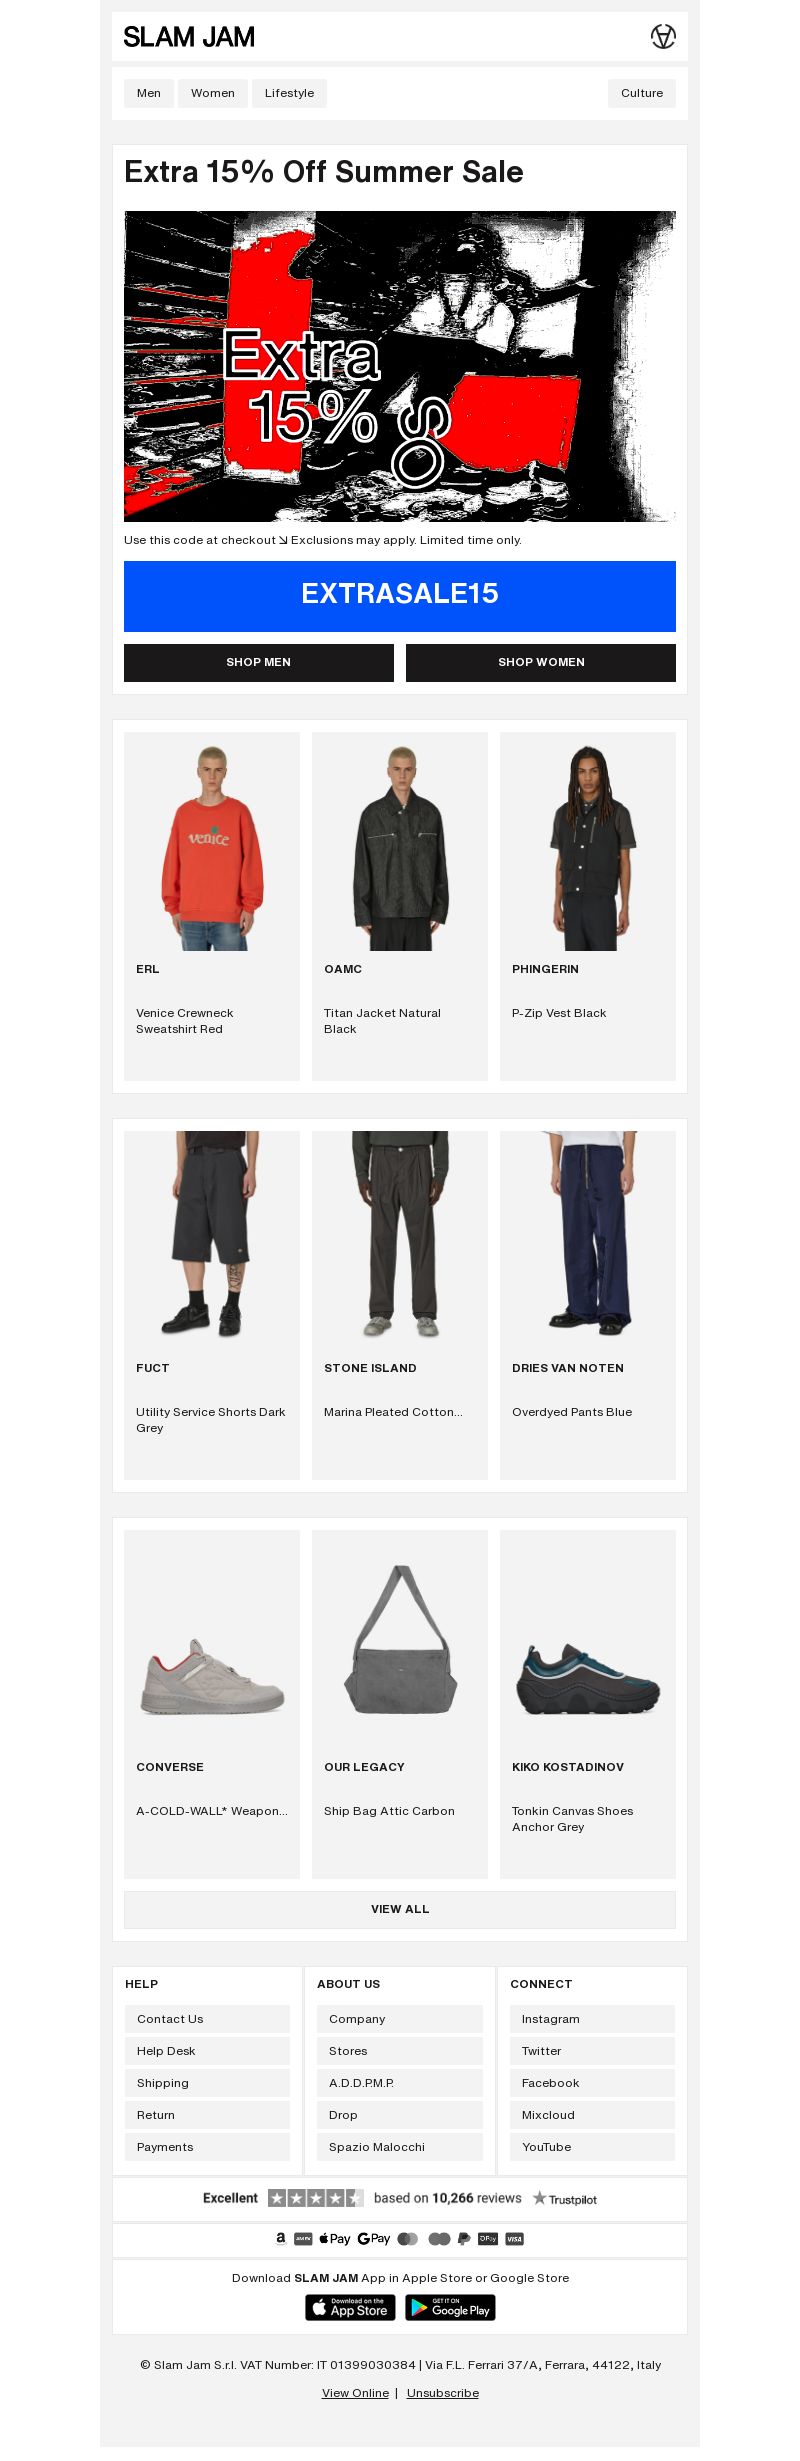Click the blue EXTRASALE15 code banner

[x=400, y=596]
